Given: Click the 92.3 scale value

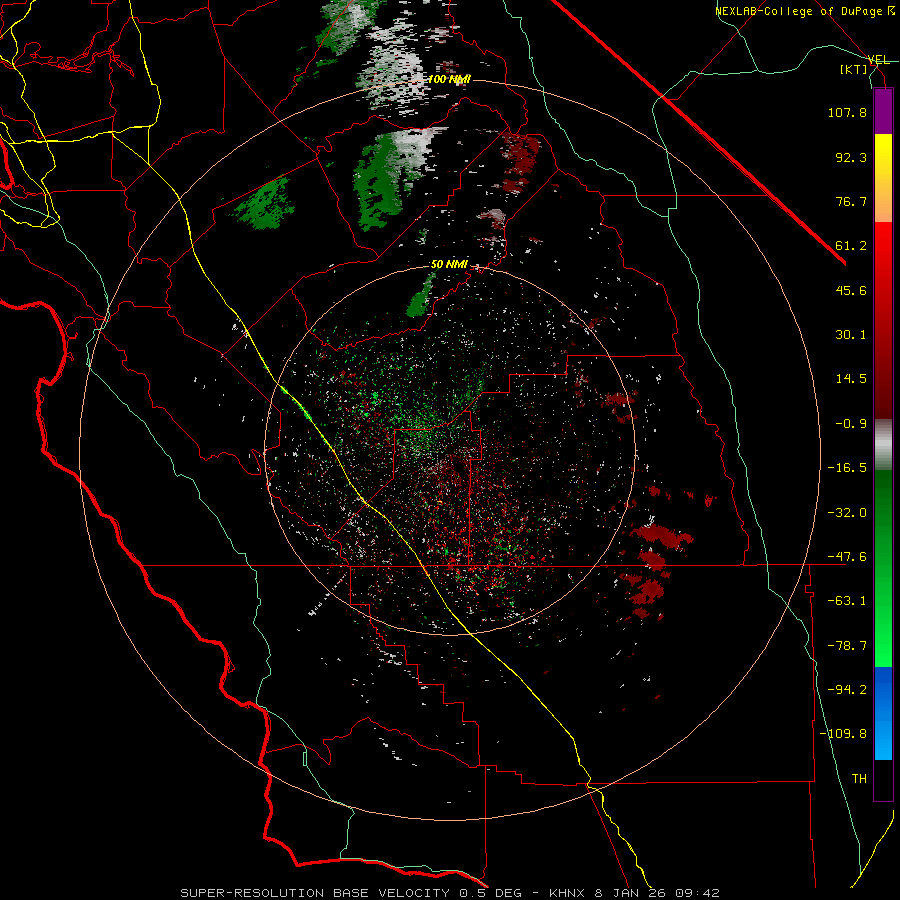Looking at the screenshot, I should coord(851,157).
